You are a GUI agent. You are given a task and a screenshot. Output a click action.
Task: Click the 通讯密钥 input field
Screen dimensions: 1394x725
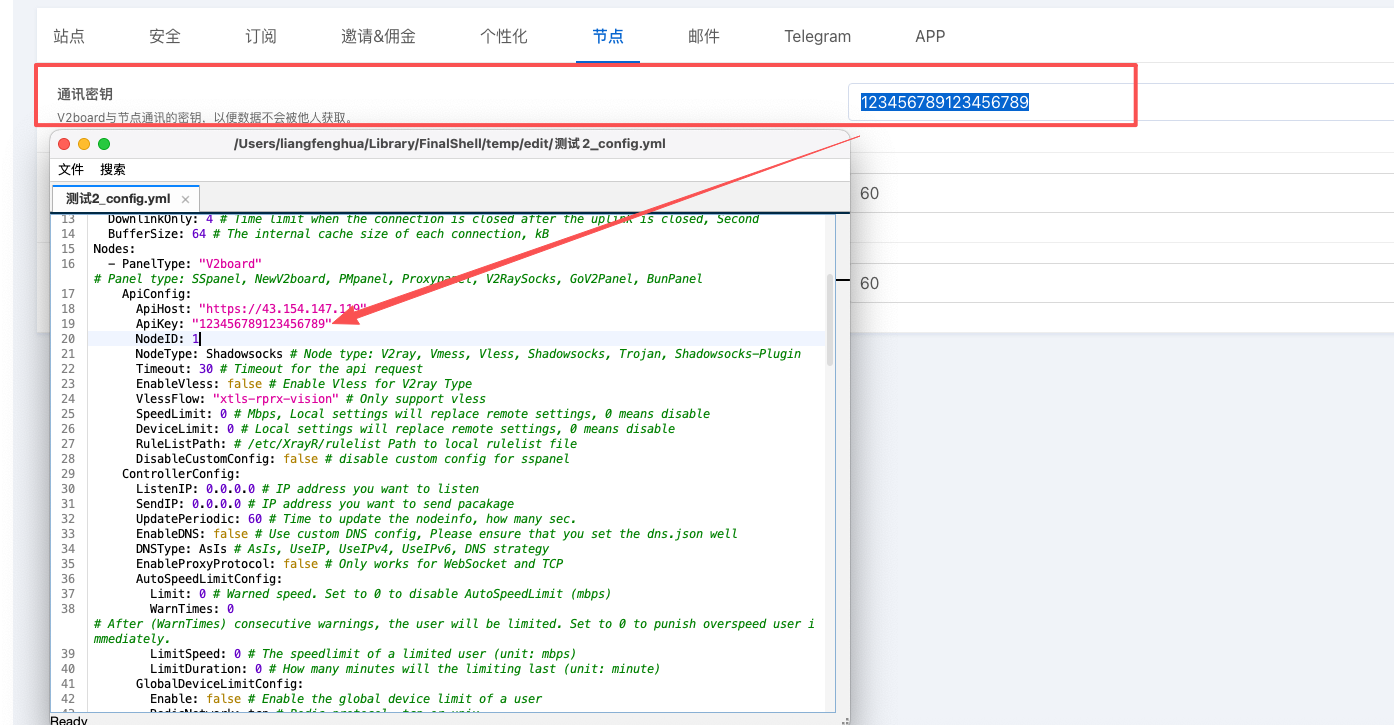pyautogui.click(x=989, y=102)
